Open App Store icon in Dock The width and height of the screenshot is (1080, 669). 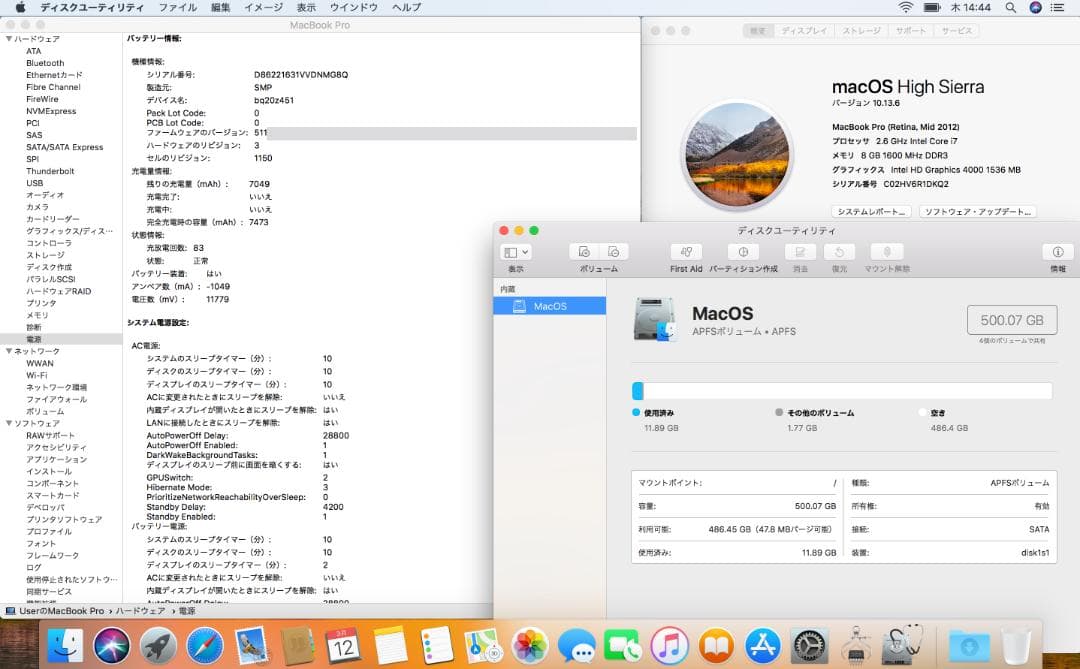762,646
